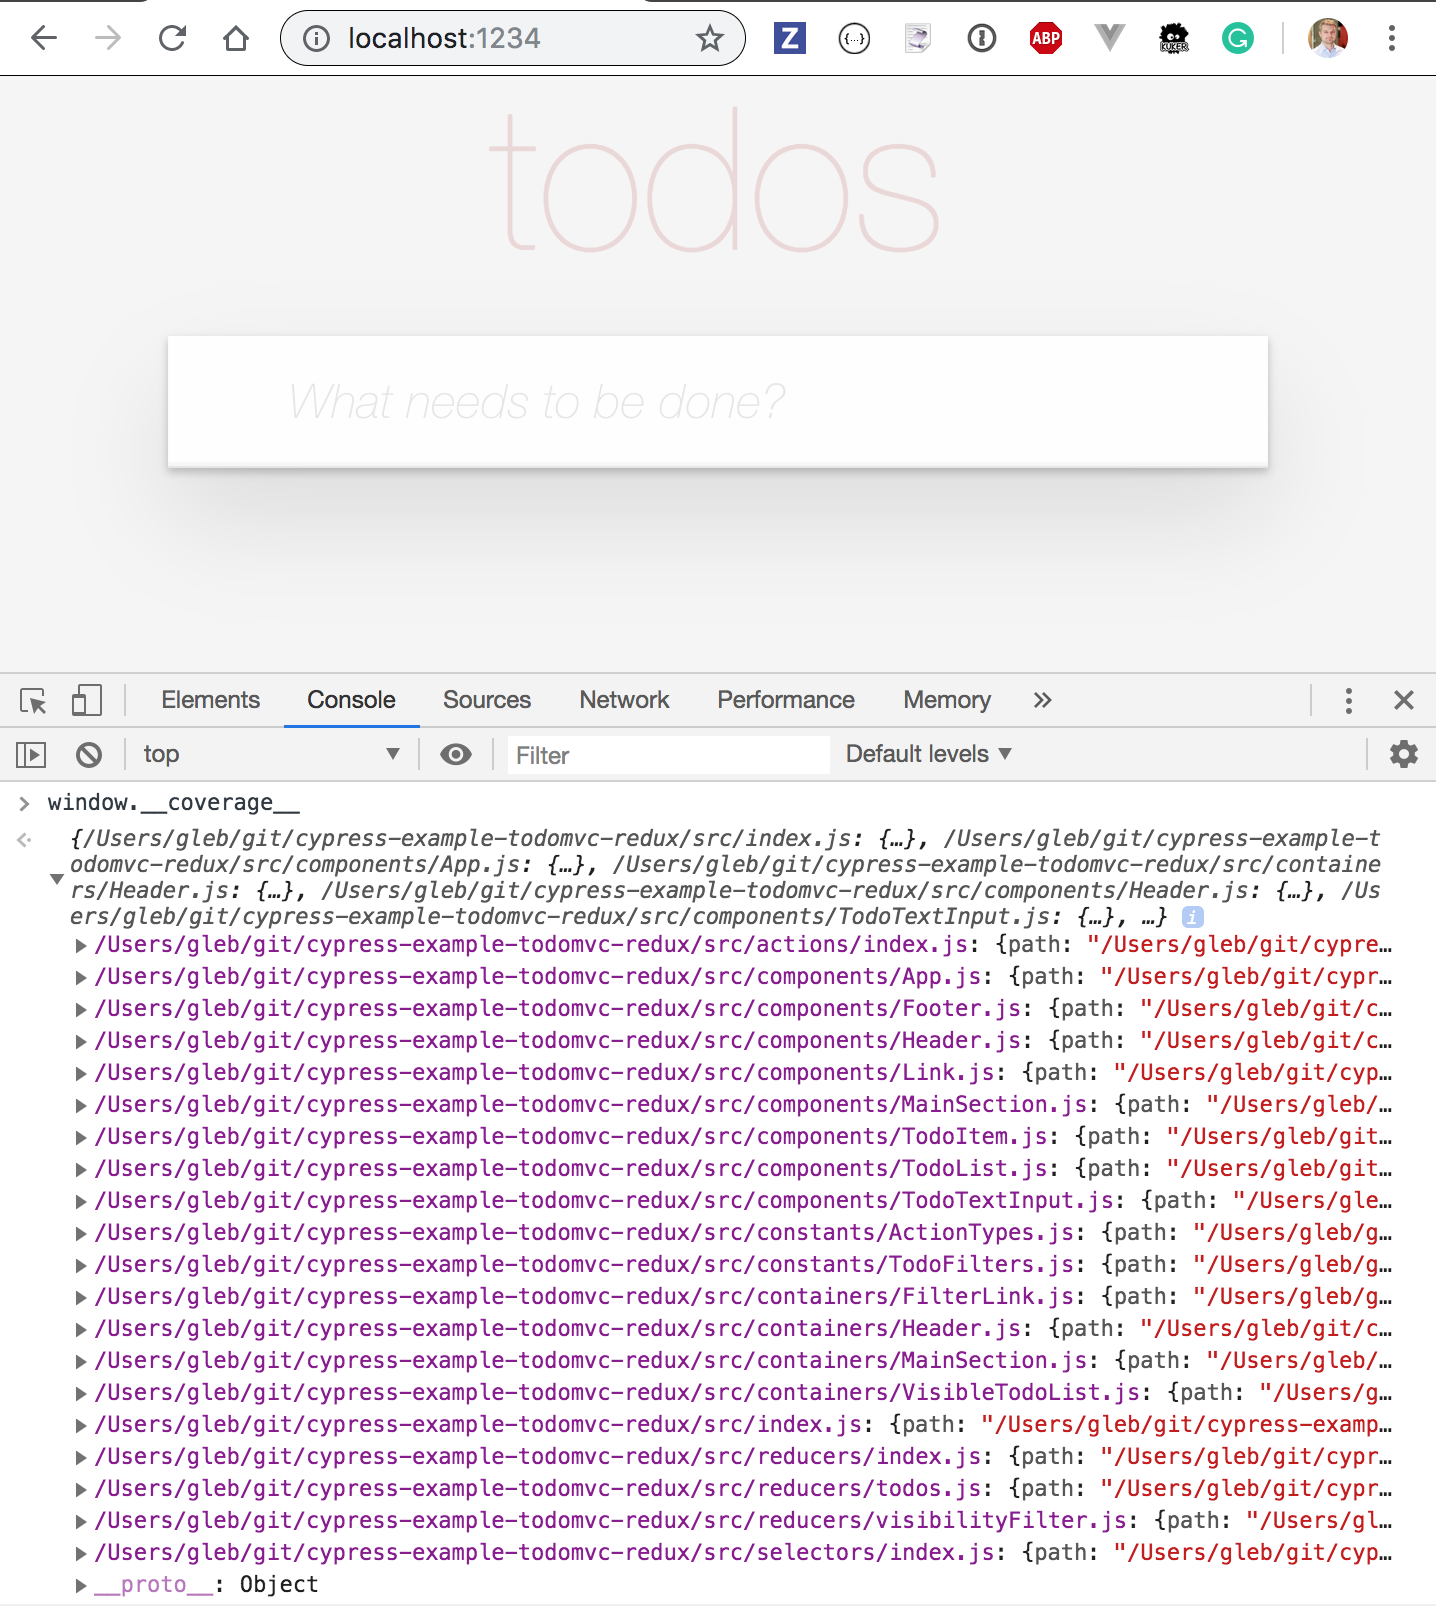Click the inspect element picker icon
The width and height of the screenshot is (1436, 1608).
[33, 701]
